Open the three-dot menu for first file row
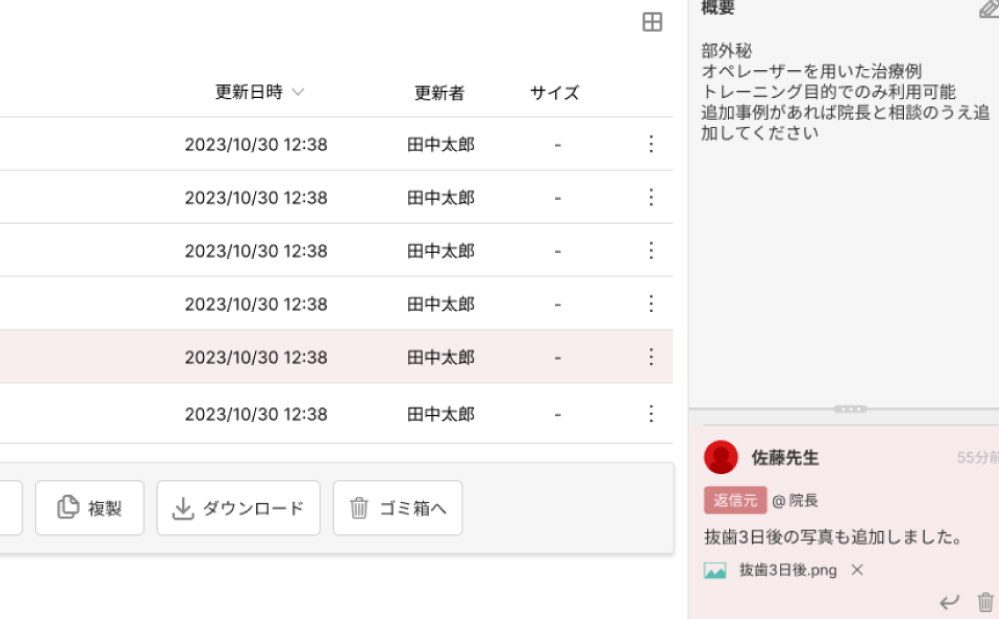Image resolution: width=999 pixels, height=619 pixels. [651, 145]
